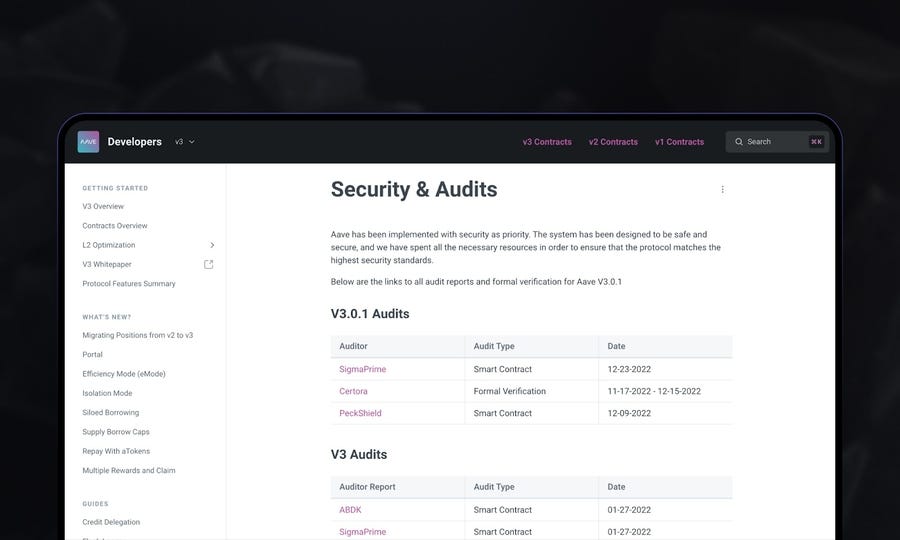This screenshot has height=540, width=900.
Task: Go to v1 Contracts
Action: (679, 142)
